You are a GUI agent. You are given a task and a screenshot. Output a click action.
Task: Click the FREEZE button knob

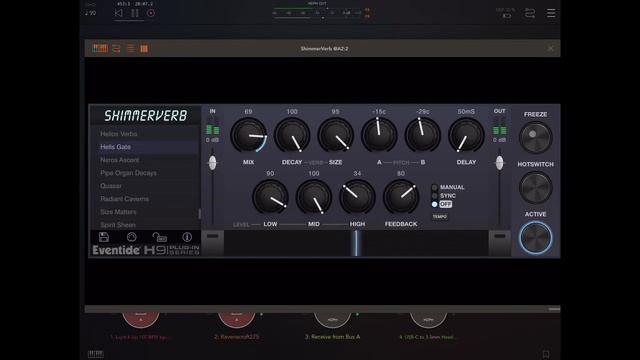point(536,137)
